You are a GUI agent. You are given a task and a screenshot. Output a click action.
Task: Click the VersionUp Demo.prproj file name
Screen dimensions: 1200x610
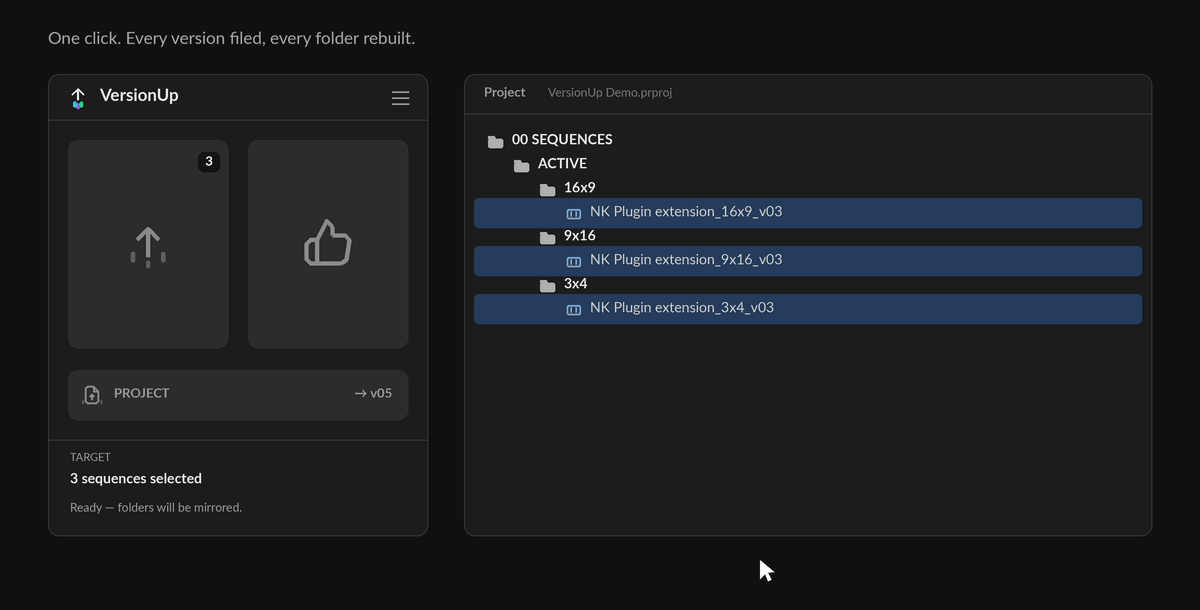point(610,92)
